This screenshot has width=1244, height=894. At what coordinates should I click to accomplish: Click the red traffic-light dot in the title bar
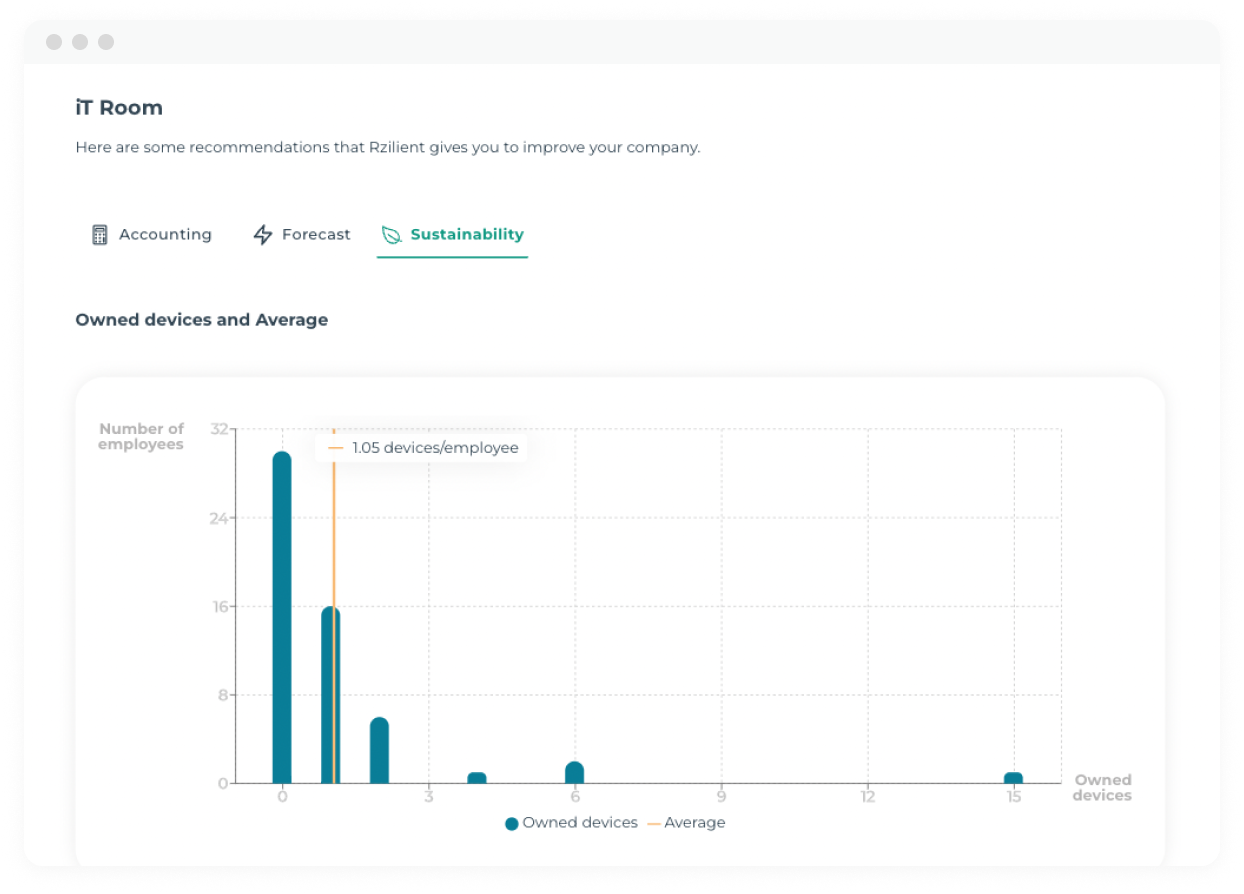point(53,42)
